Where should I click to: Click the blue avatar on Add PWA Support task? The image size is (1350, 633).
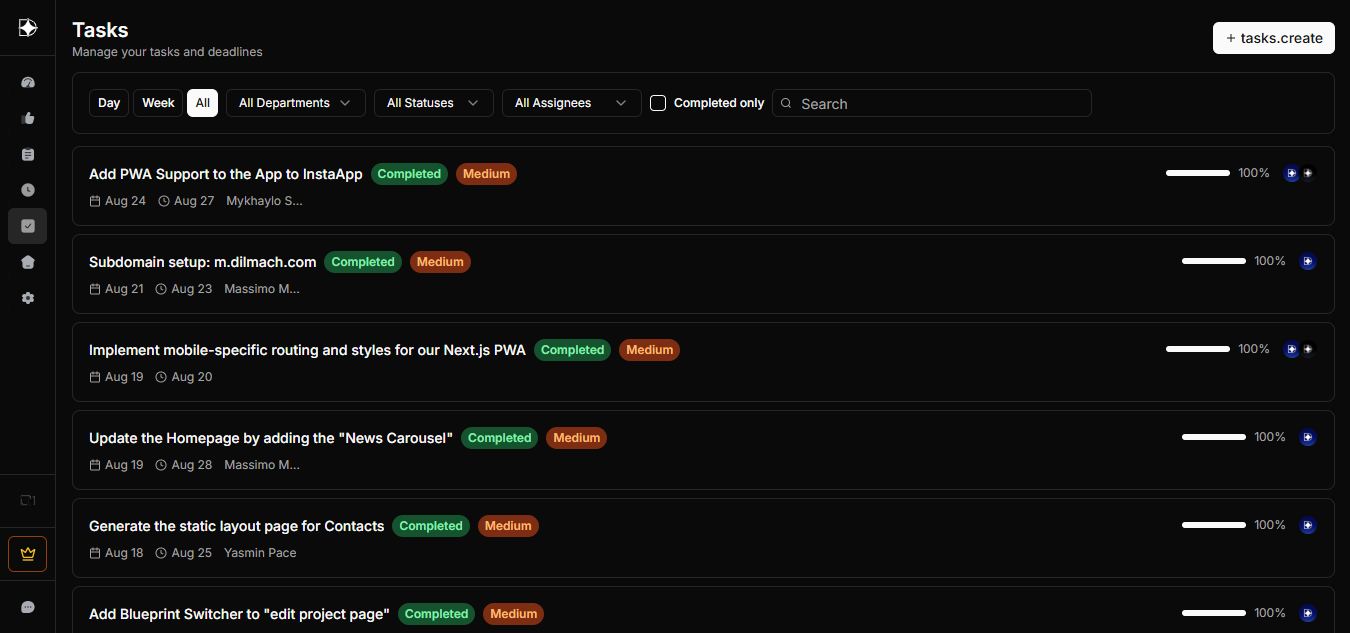pyautogui.click(x=1292, y=173)
